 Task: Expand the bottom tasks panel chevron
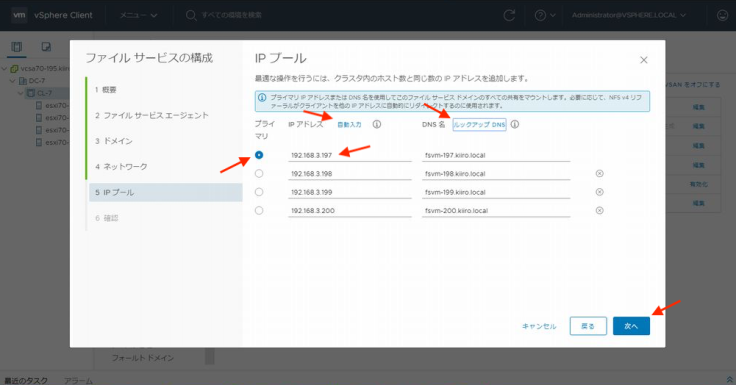(x=729, y=380)
